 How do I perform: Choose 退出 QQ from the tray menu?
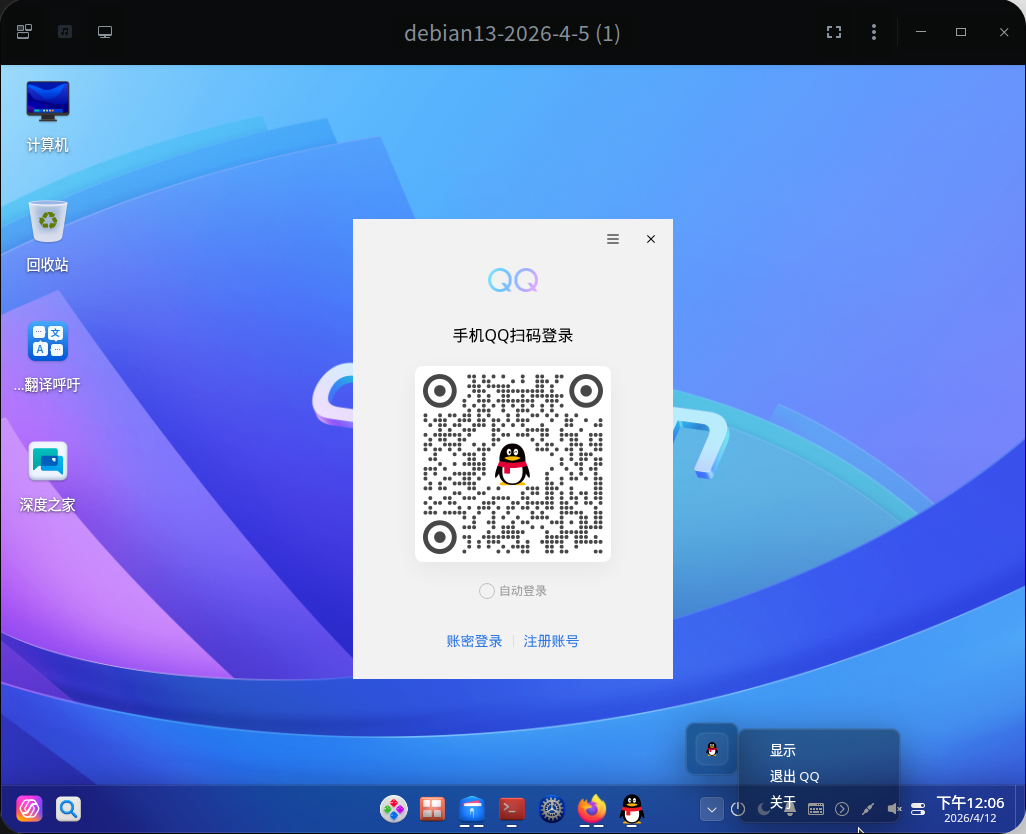point(794,776)
